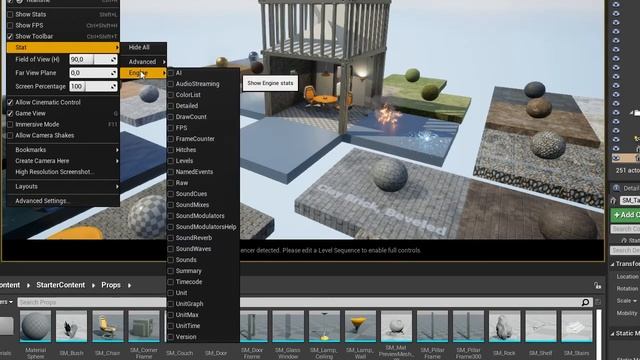Adjust the Screen Percentage slider field
This screenshot has height=360, width=640.
[x=93, y=87]
